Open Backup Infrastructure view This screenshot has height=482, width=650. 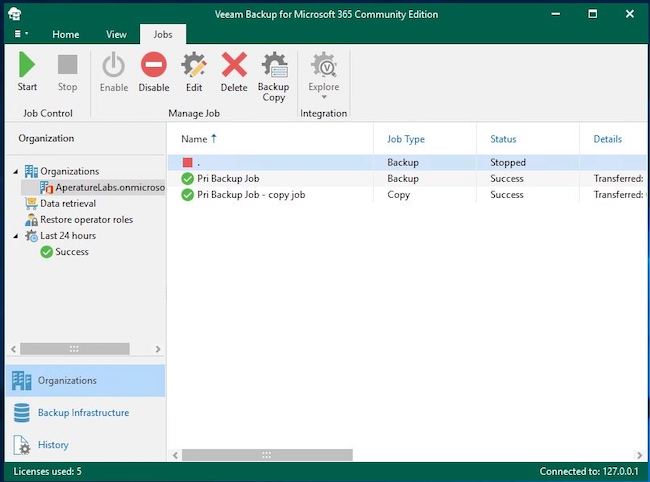pos(83,413)
